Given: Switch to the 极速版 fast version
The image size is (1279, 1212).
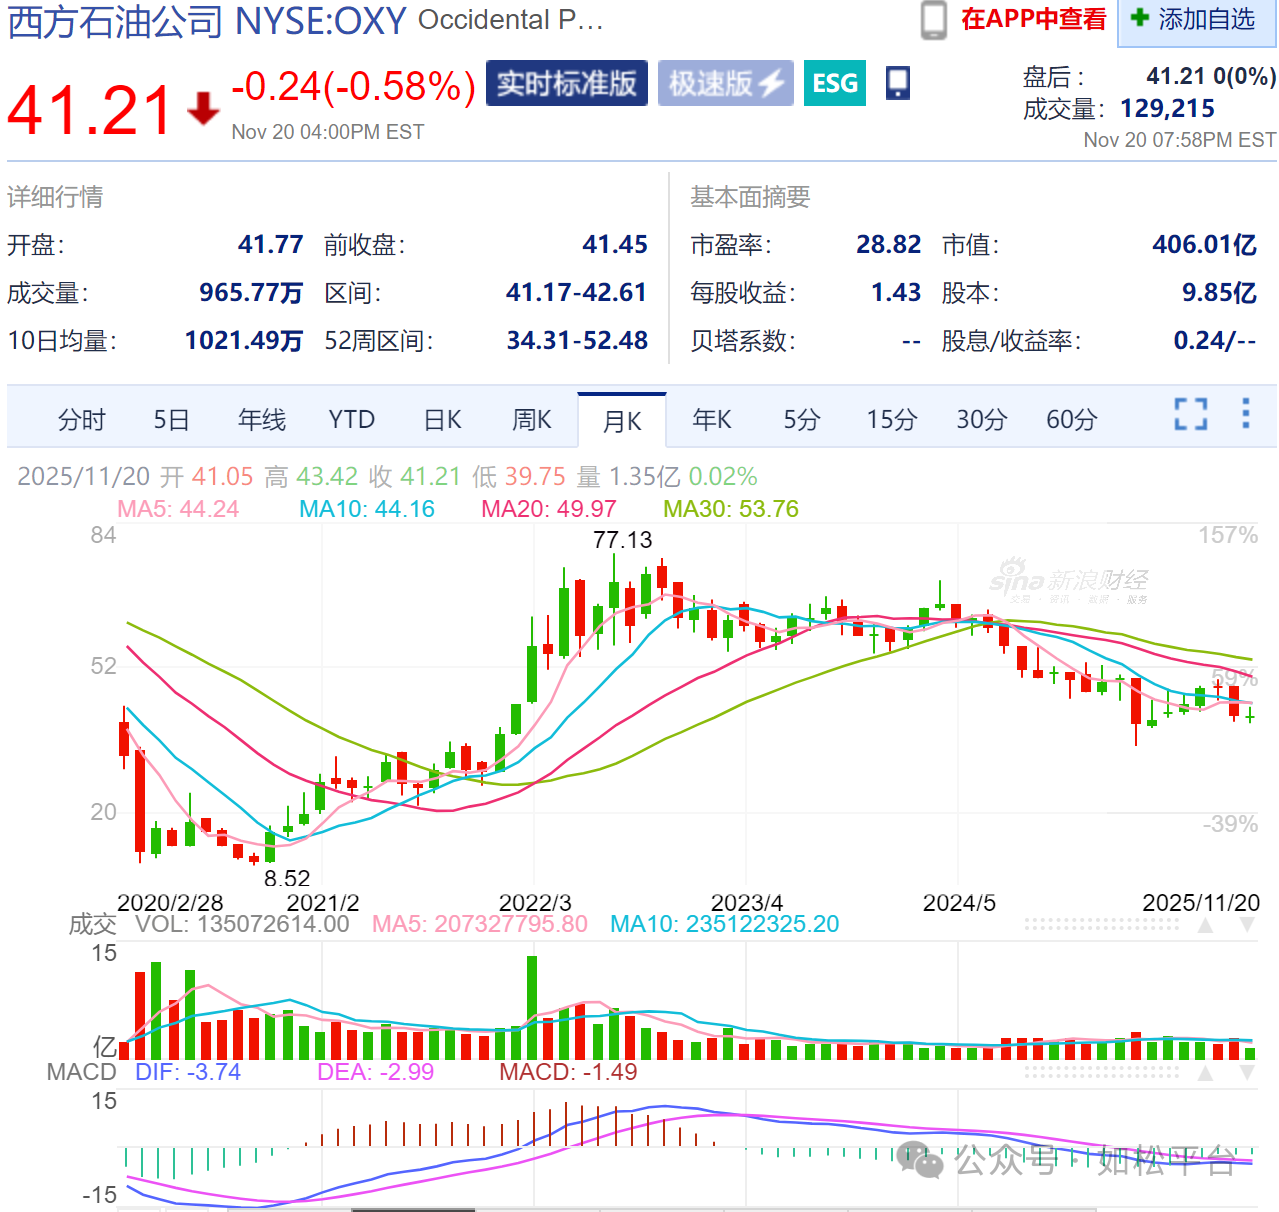Looking at the screenshot, I should tap(725, 83).
